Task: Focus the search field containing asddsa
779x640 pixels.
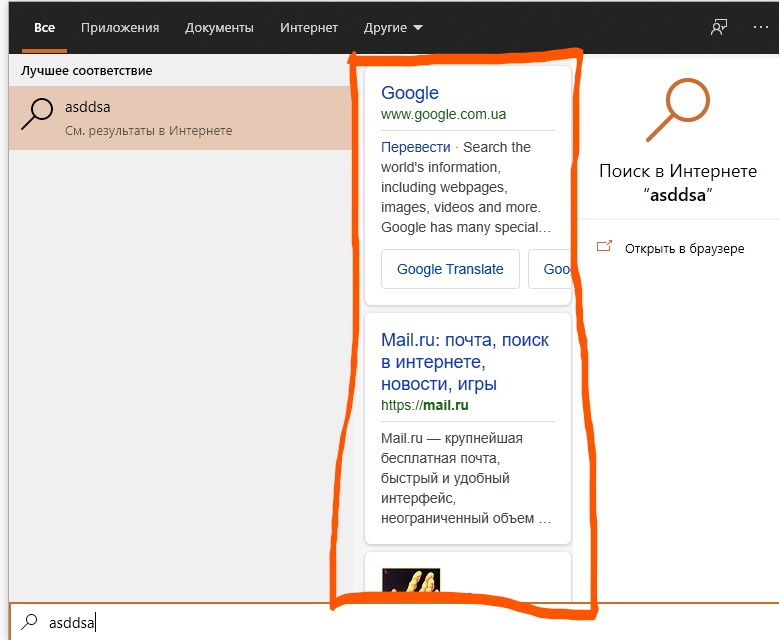Action: (300, 622)
